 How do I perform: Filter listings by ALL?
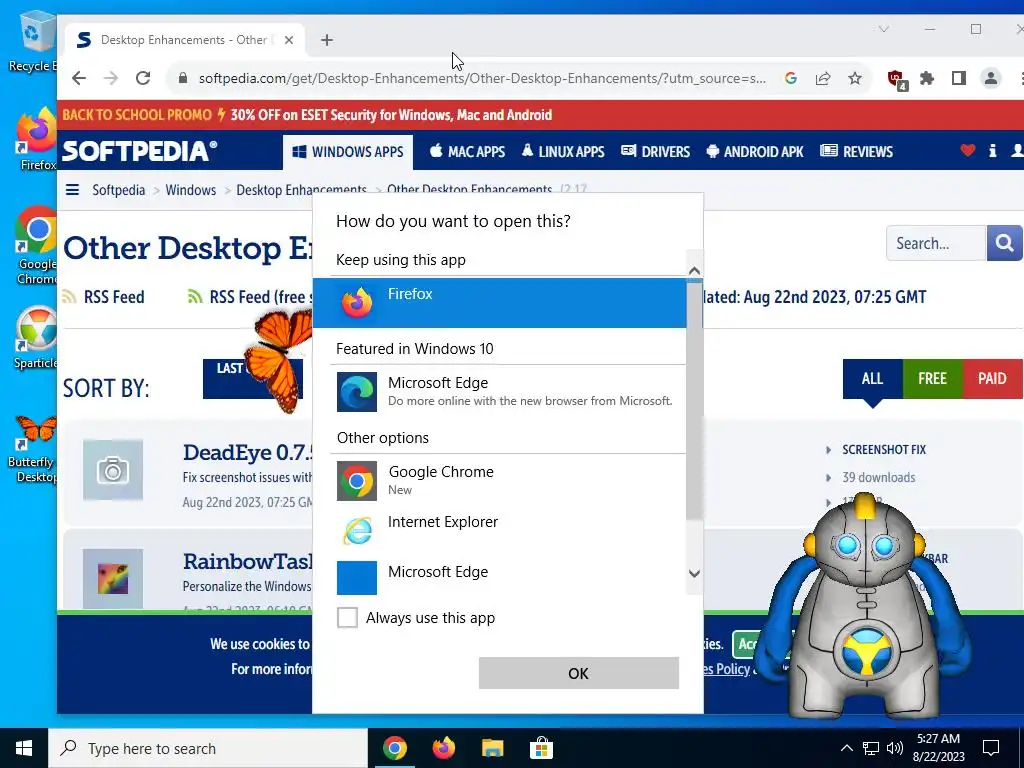coord(872,379)
